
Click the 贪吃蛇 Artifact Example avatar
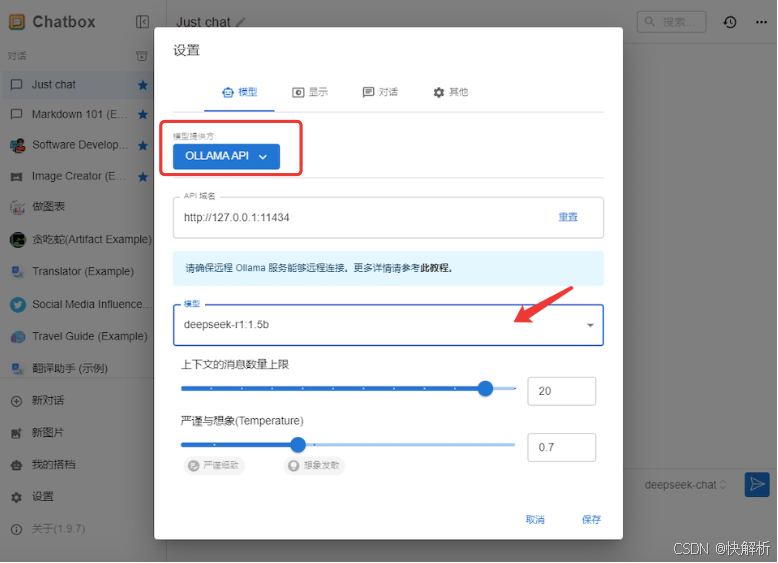pos(18,240)
